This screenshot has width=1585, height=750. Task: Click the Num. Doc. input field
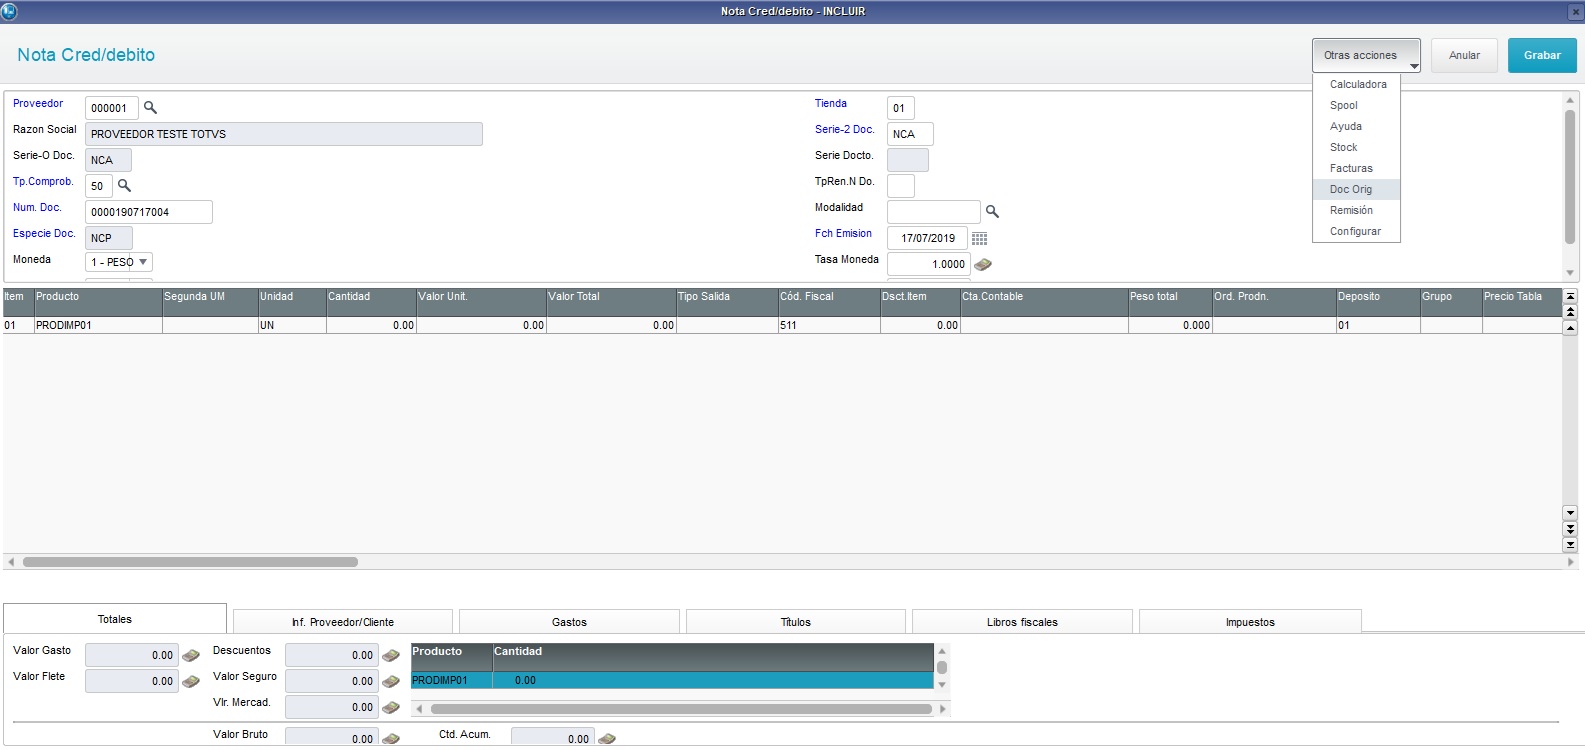[x=149, y=212]
